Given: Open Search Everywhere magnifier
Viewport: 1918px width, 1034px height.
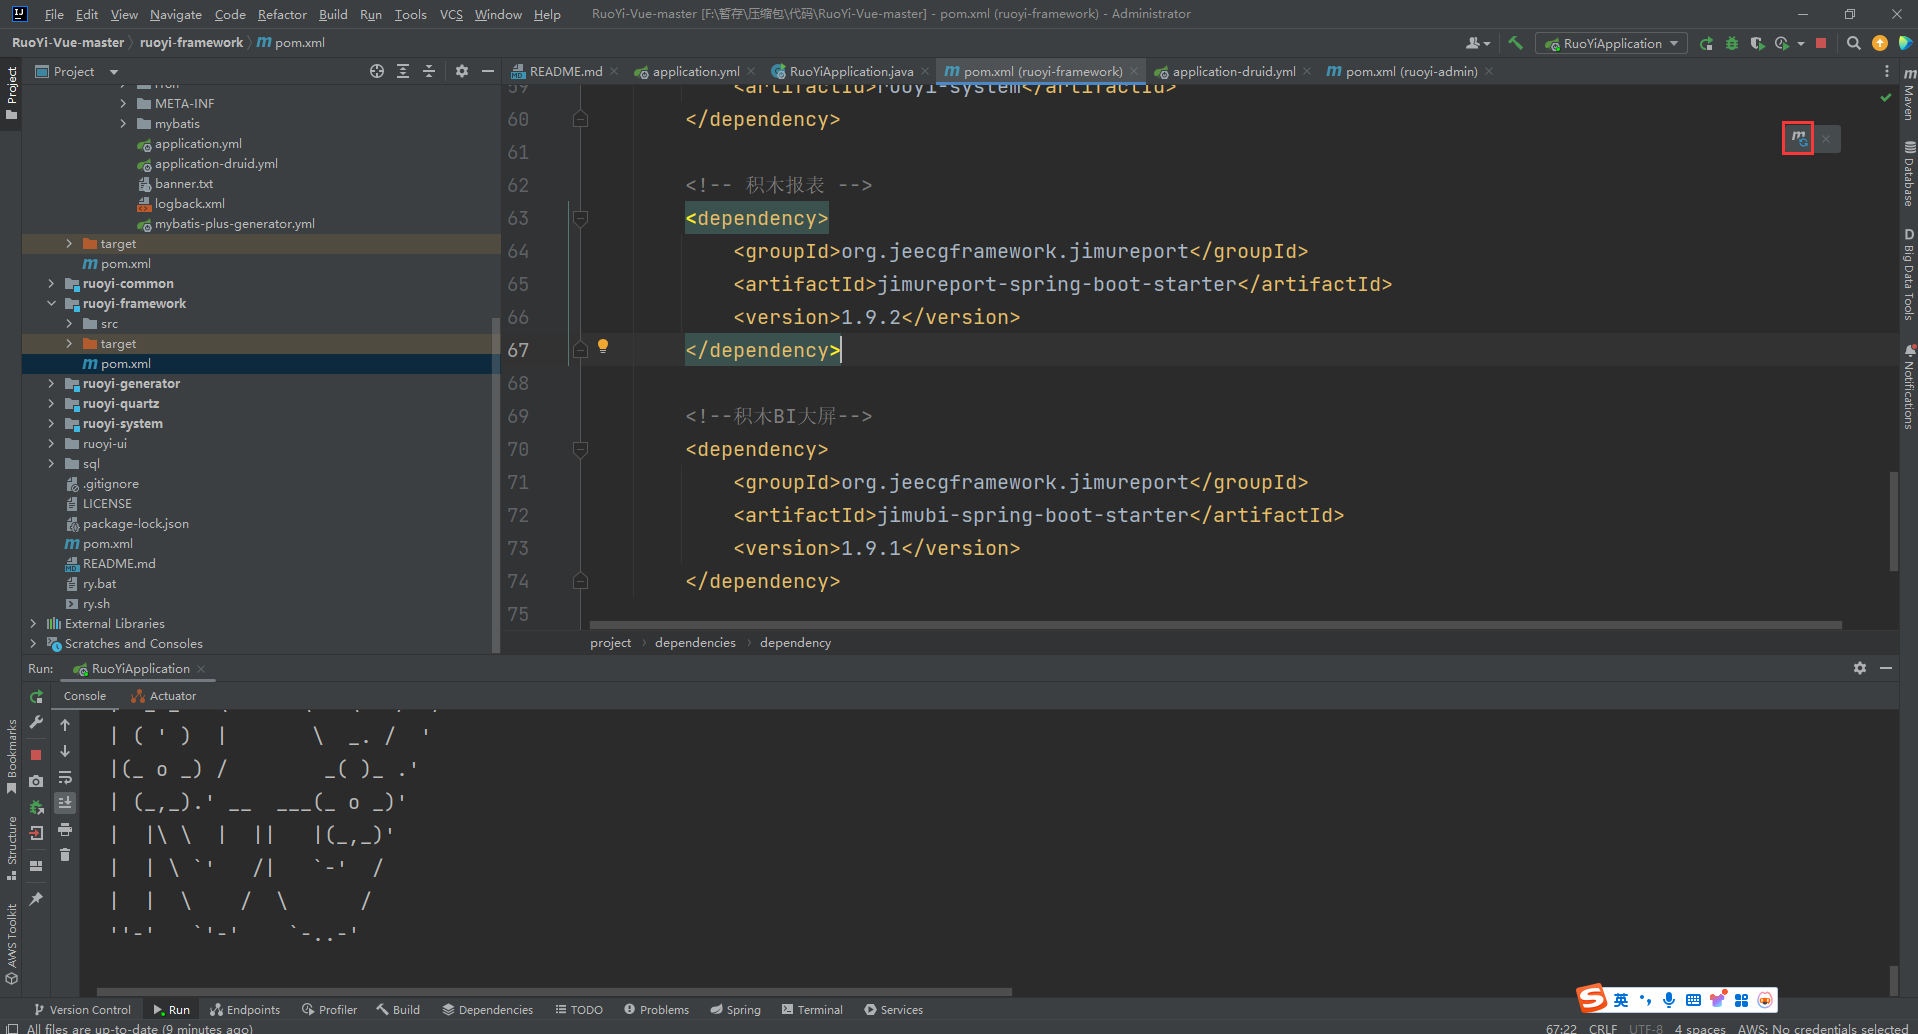Looking at the screenshot, I should pyautogui.click(x=1853, y=43).
